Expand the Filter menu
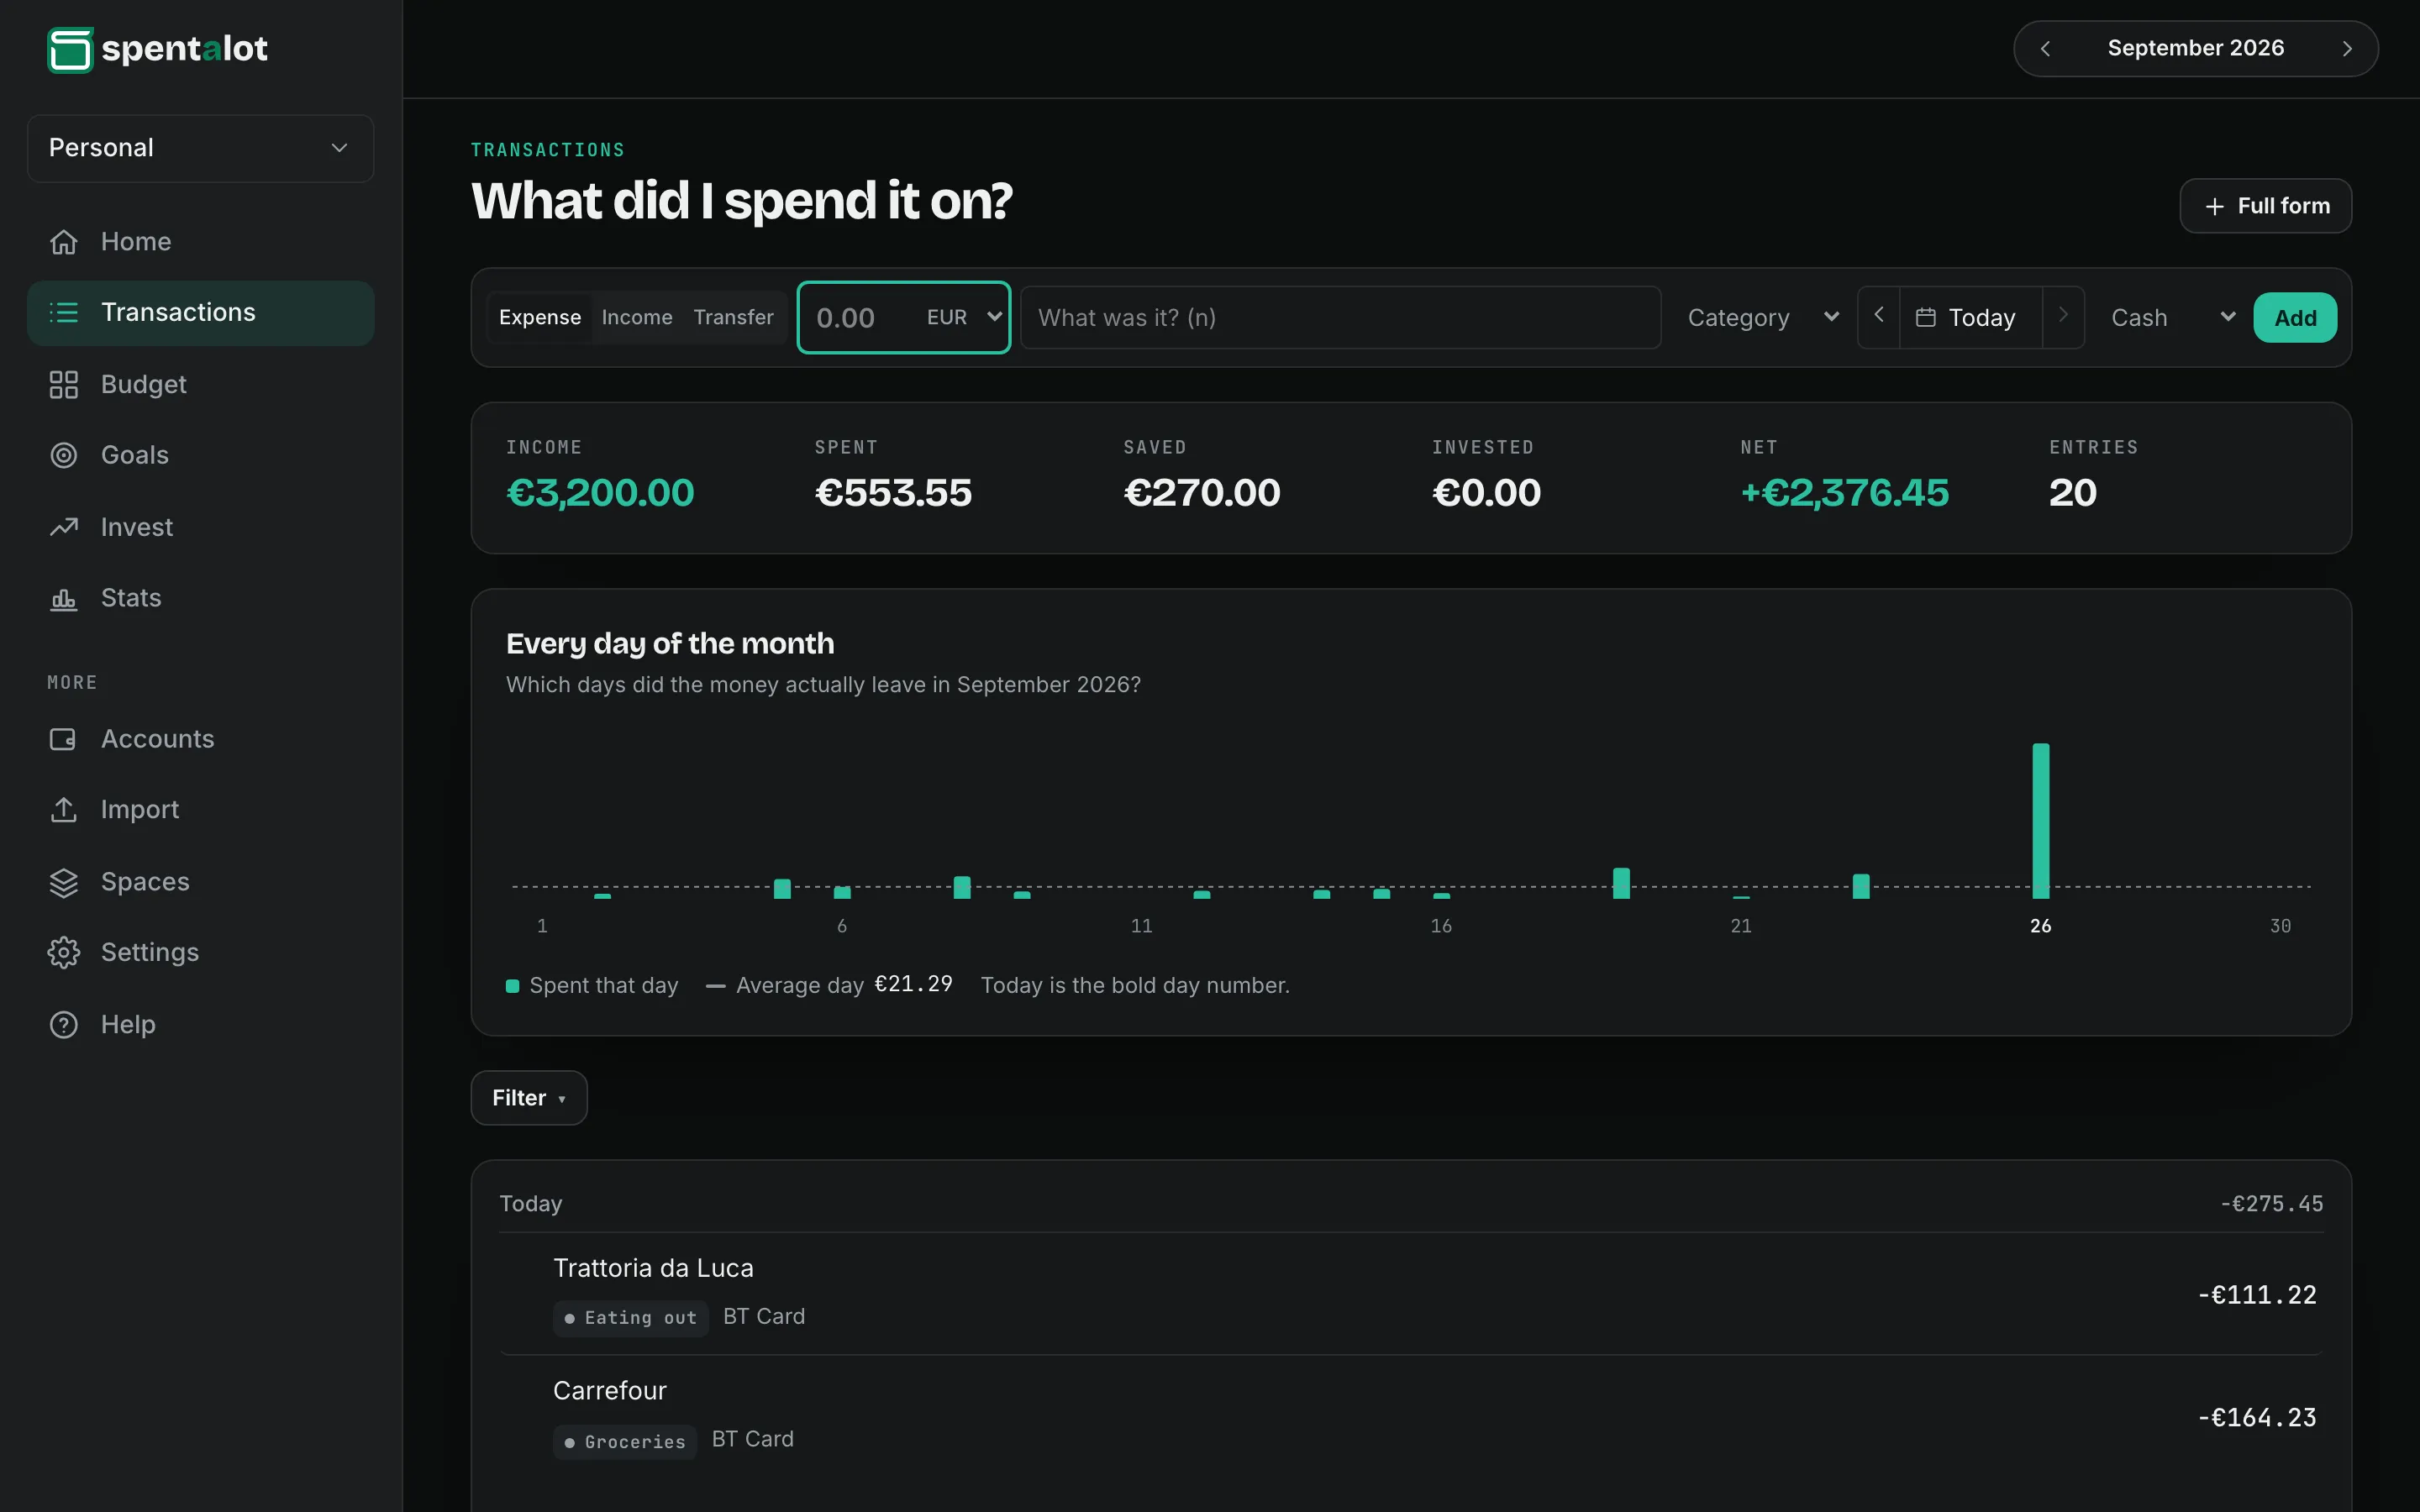Screen dimensions: 2420x1512 pyautogui.click(x=529, y=1098)
